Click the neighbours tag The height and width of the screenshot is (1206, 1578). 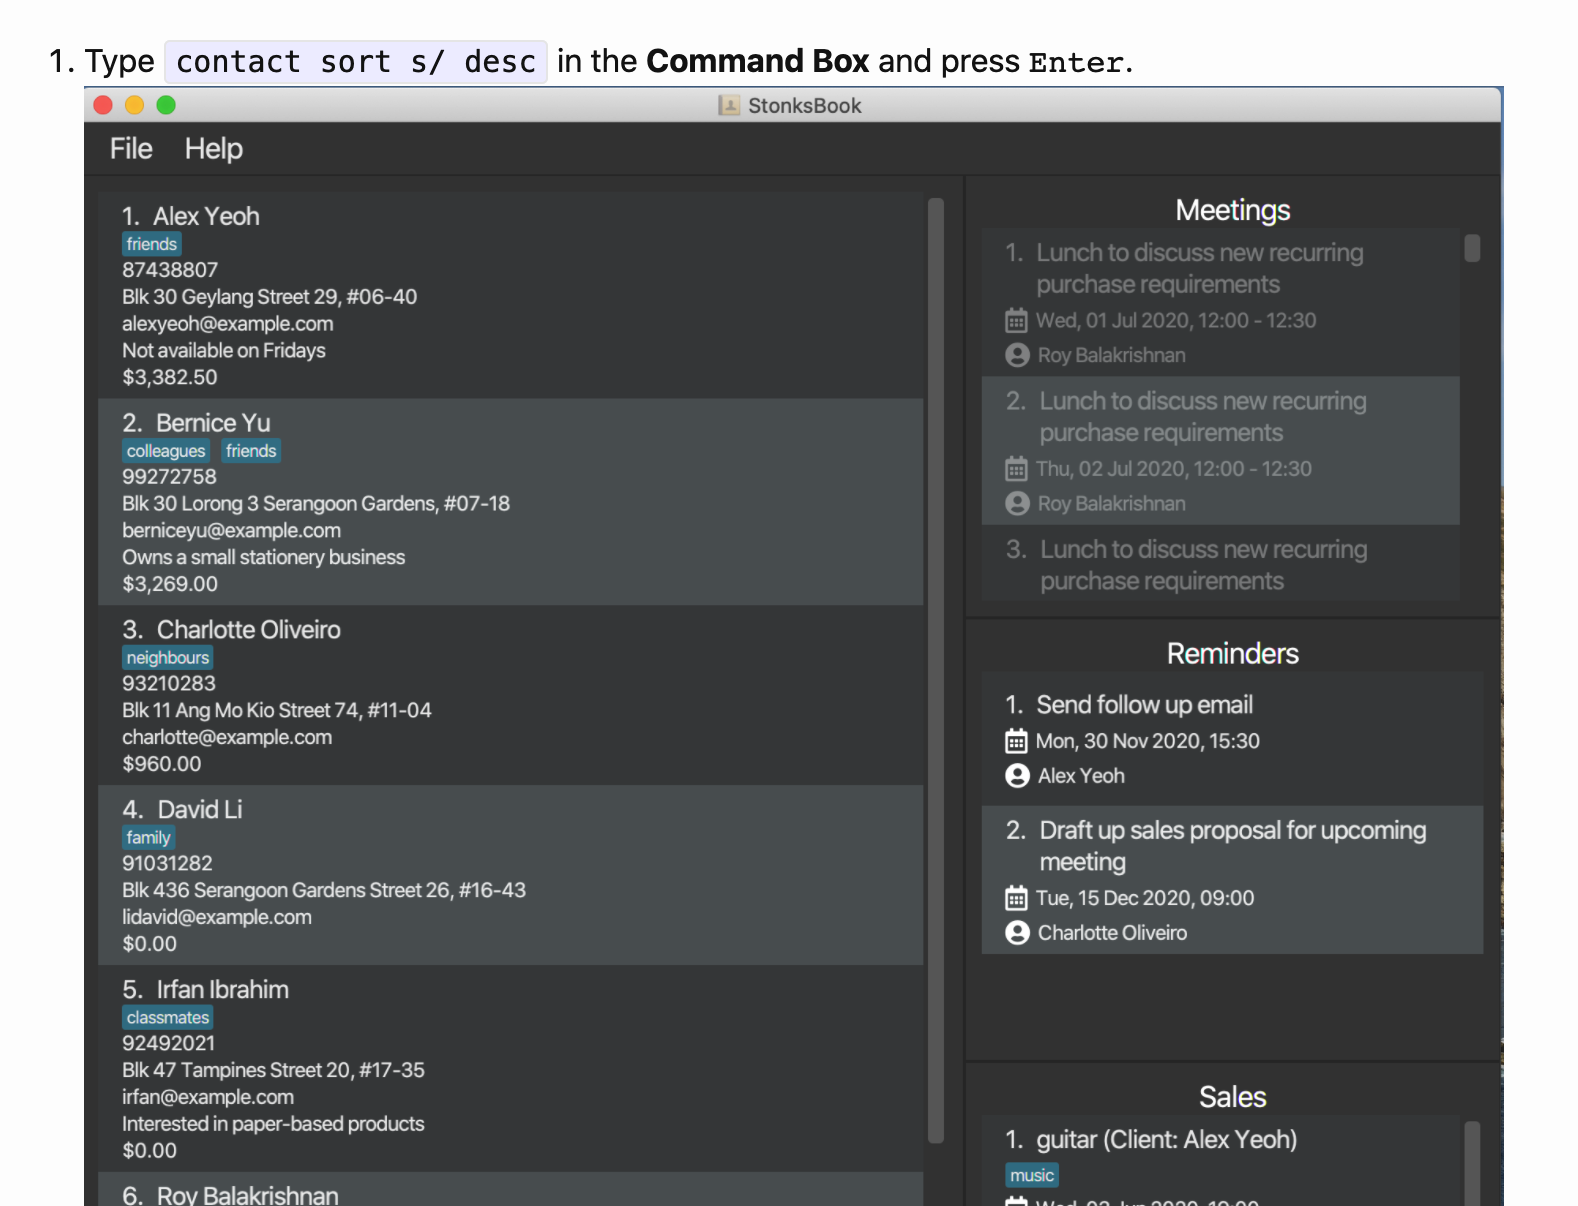click(x=168, y=658)
